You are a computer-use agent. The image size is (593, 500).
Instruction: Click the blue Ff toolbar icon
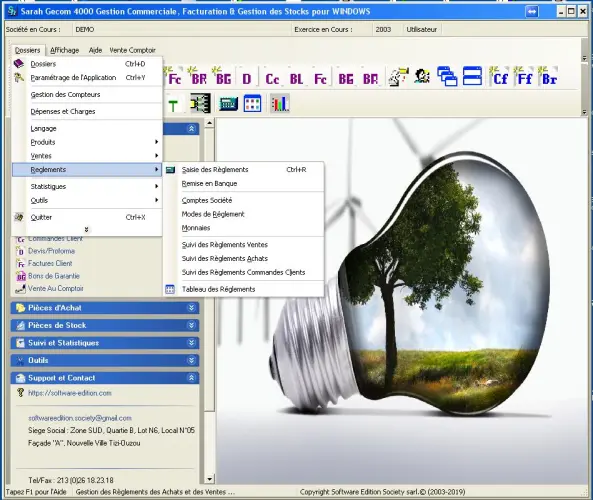click(525, 78)
